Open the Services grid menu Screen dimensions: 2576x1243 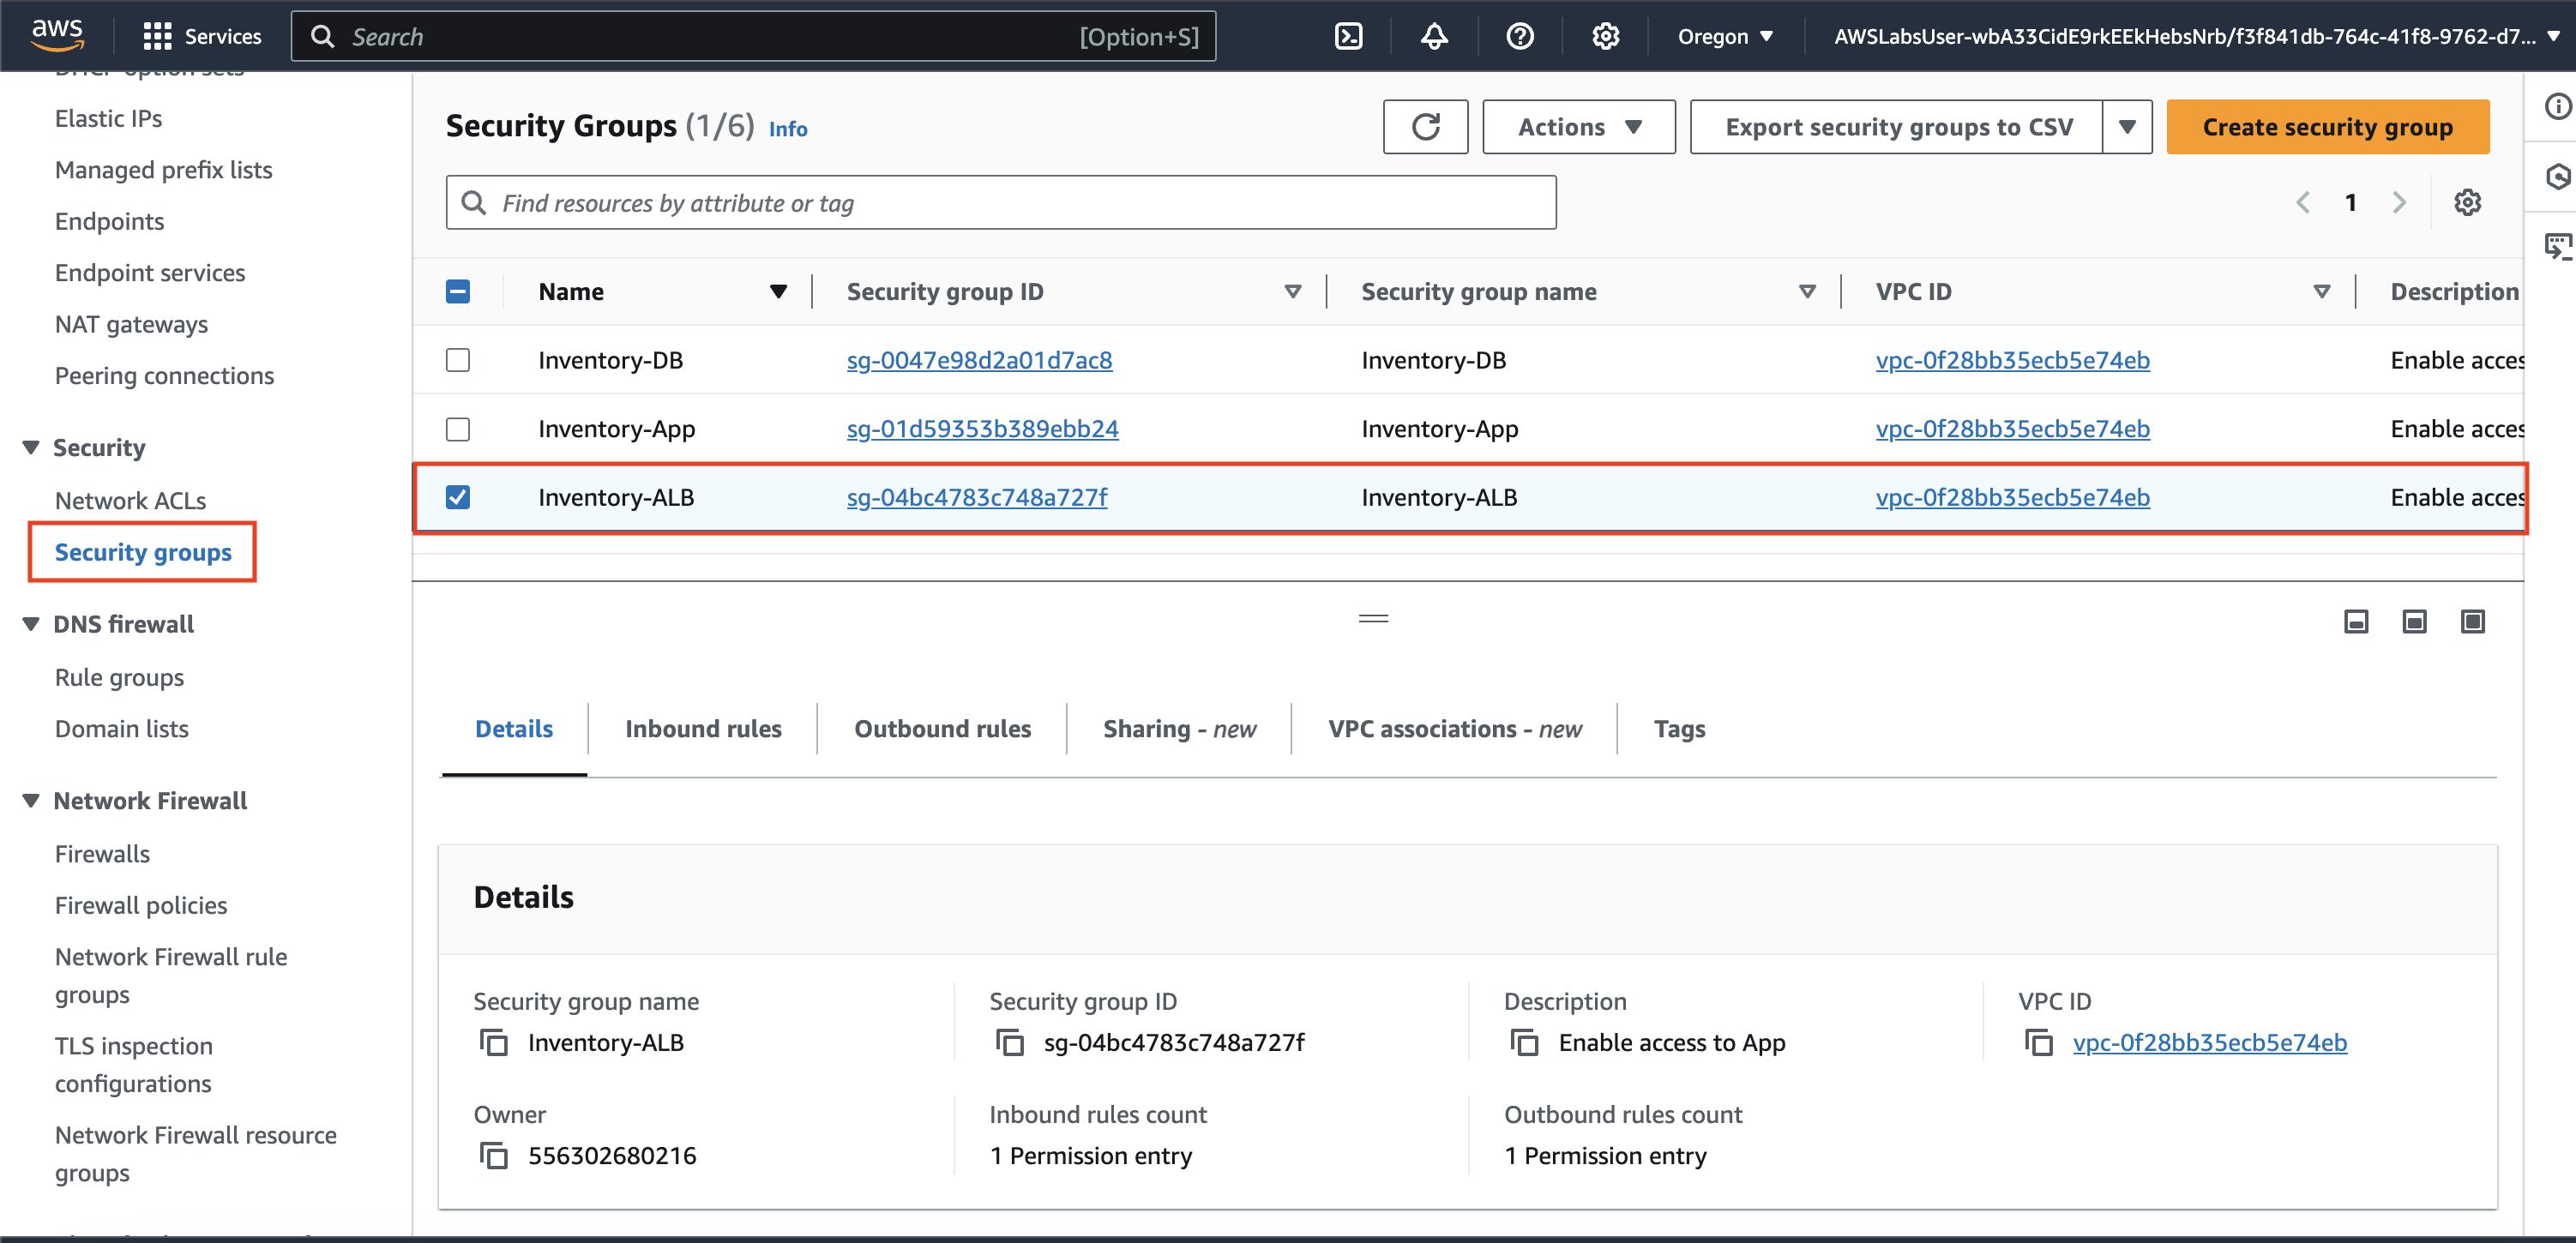pyautogui.click(x=158, y=37)
